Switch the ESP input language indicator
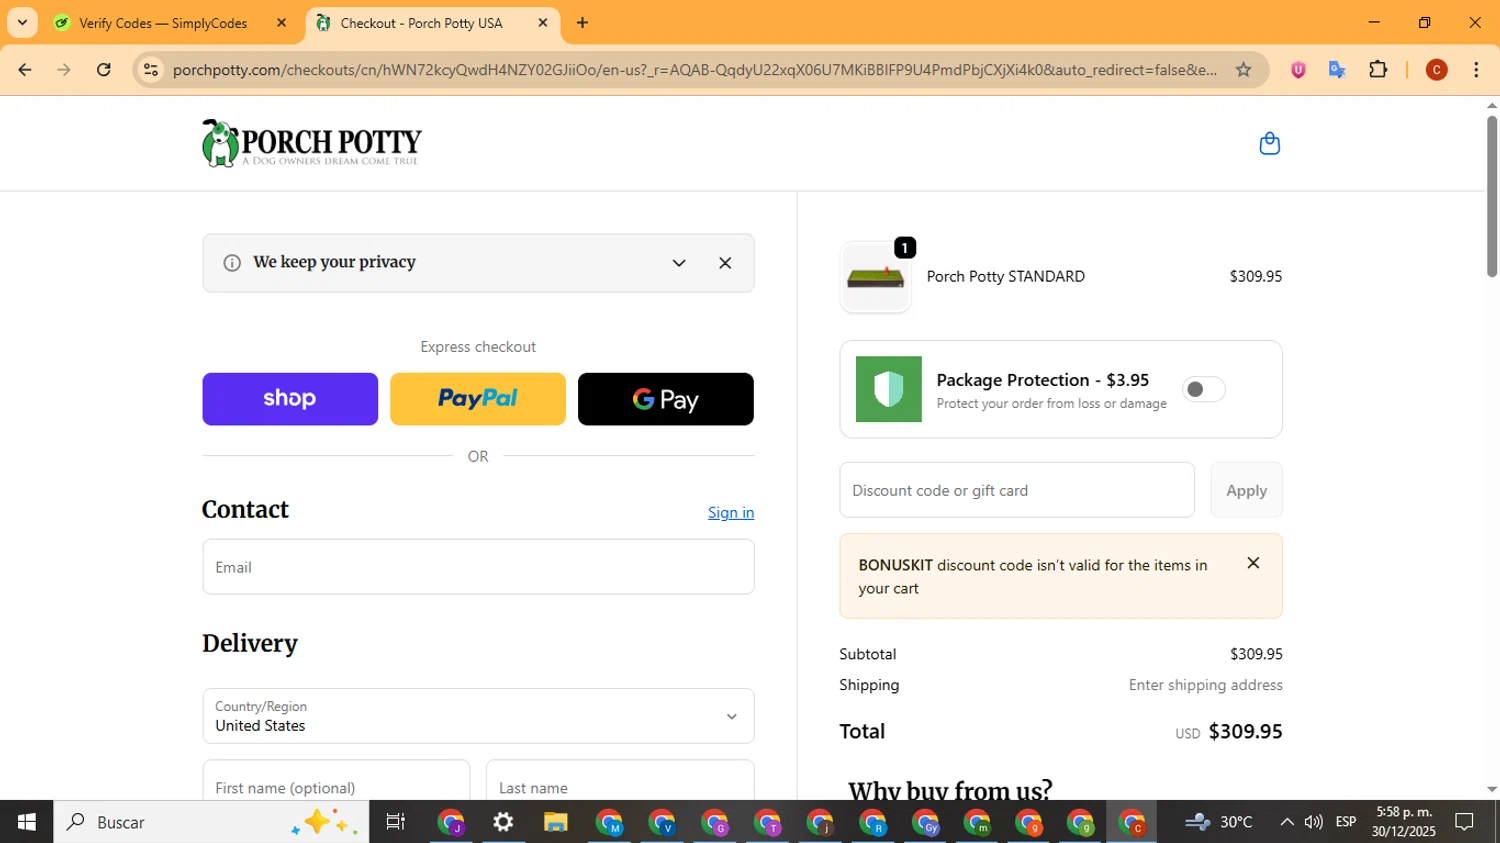 coord(1346,822)
